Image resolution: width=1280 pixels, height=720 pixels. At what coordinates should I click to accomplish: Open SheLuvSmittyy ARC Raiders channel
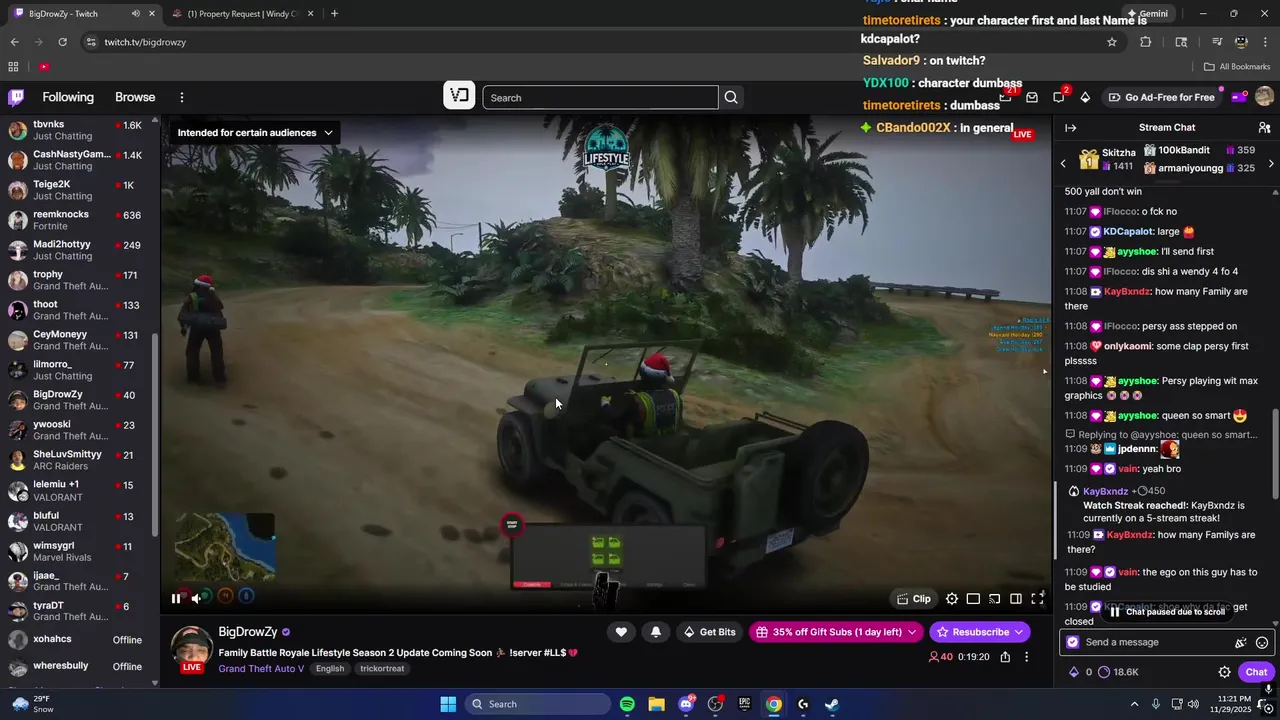[78, 460]
